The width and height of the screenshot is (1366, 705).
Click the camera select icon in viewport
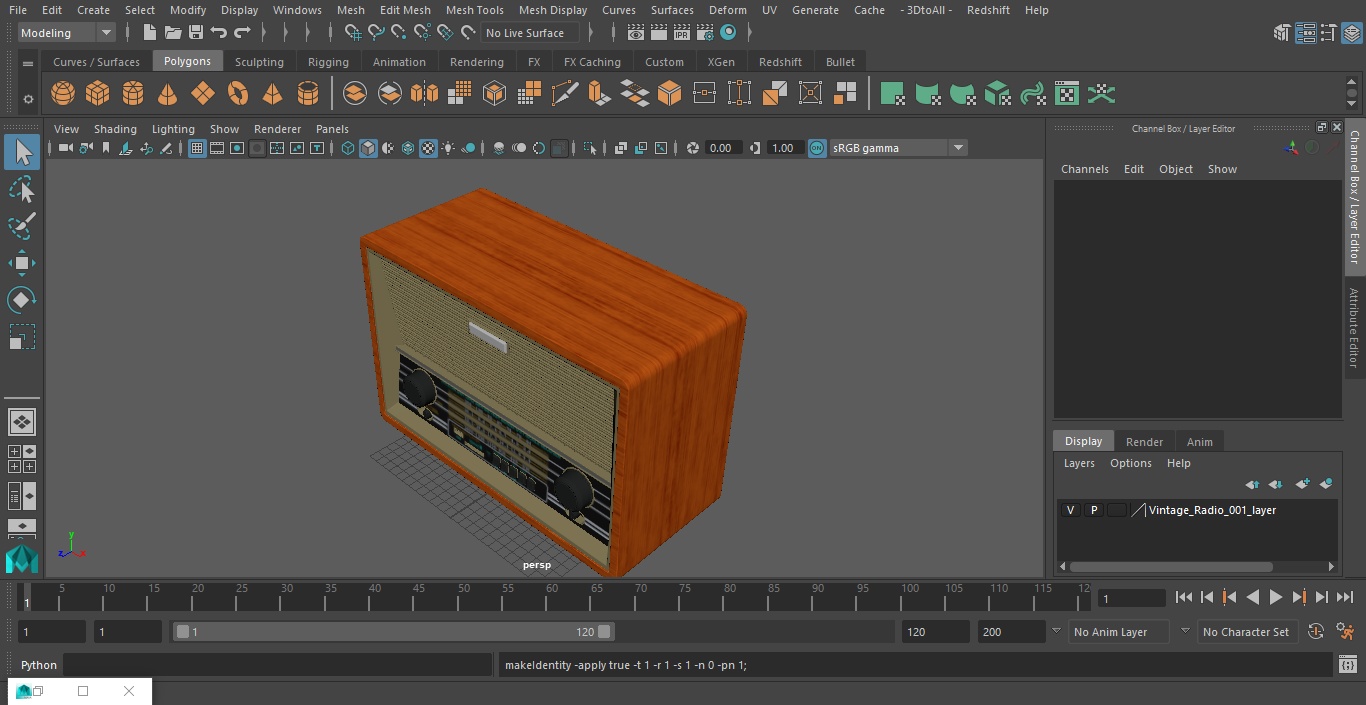[x=65, y=148]
